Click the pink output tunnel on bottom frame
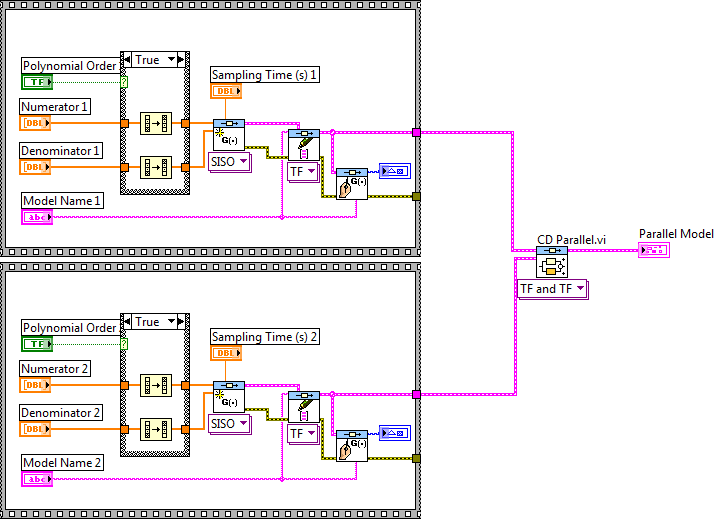The image size is (716, 519). tap(416, 394)
